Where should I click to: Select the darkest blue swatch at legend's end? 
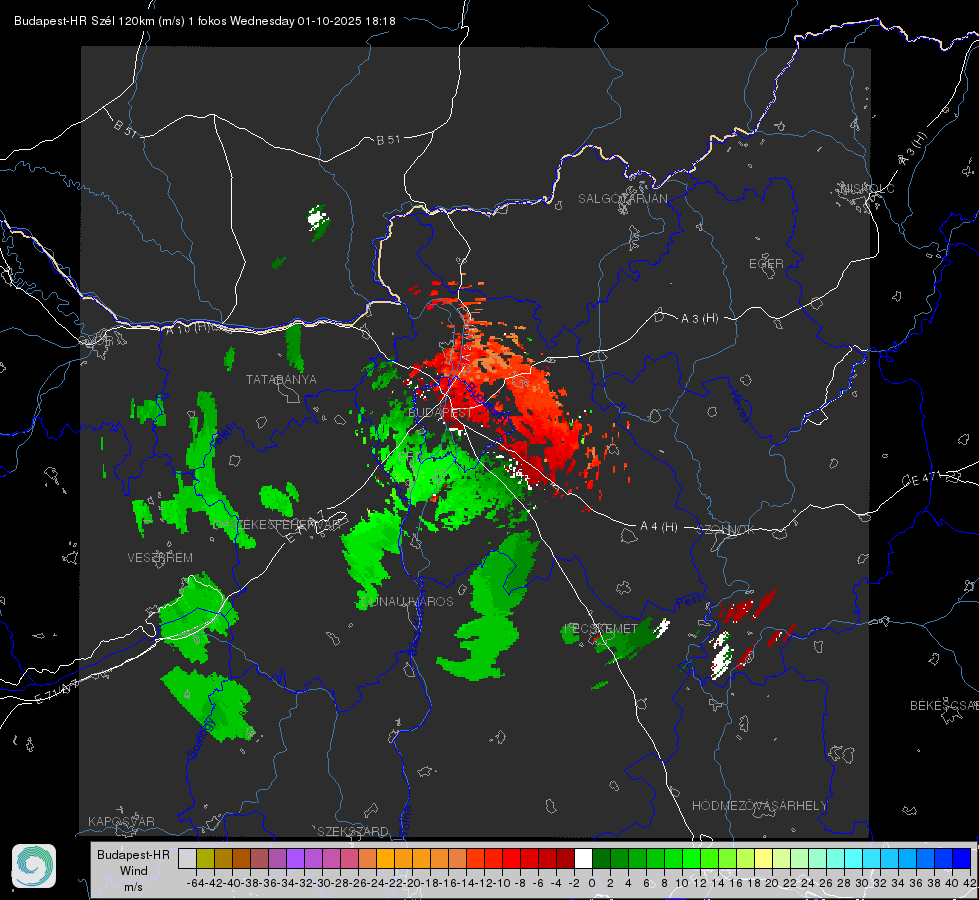click(962, 858)
